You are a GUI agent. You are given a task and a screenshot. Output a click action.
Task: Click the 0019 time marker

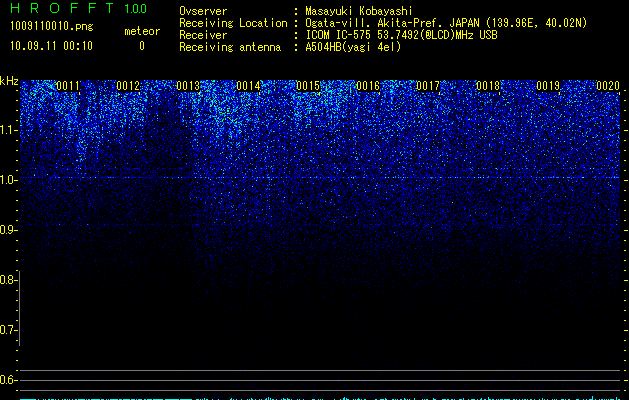click(x=548, y=86)
